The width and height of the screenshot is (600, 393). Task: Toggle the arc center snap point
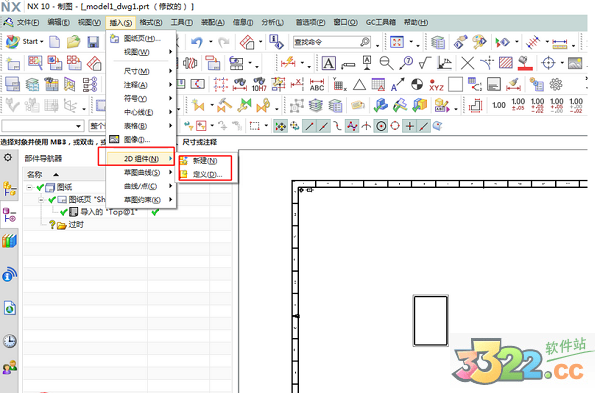click(x=381, y=126)
